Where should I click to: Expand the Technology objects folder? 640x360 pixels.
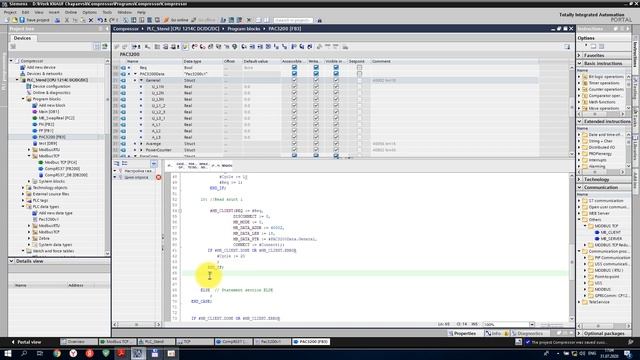[x=23, y=188]
